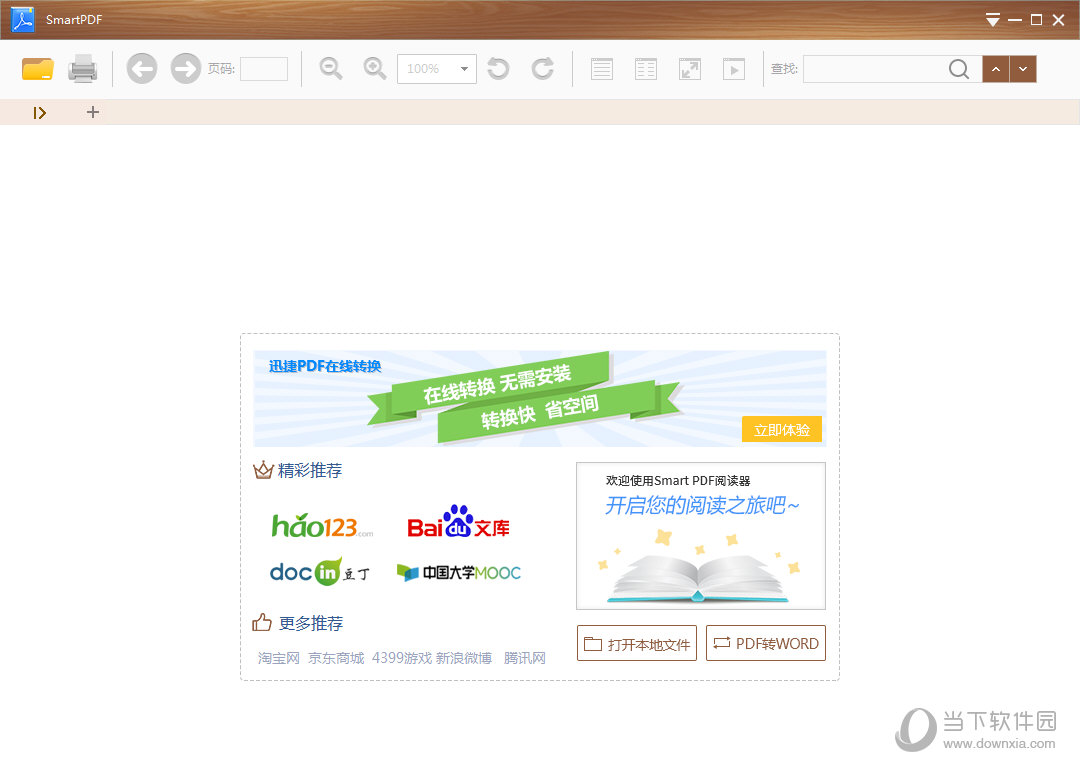This screenshot has width=1080, height=773.
Task: Zoom in with the plus magnifier
Action: [x=375, y=69]
